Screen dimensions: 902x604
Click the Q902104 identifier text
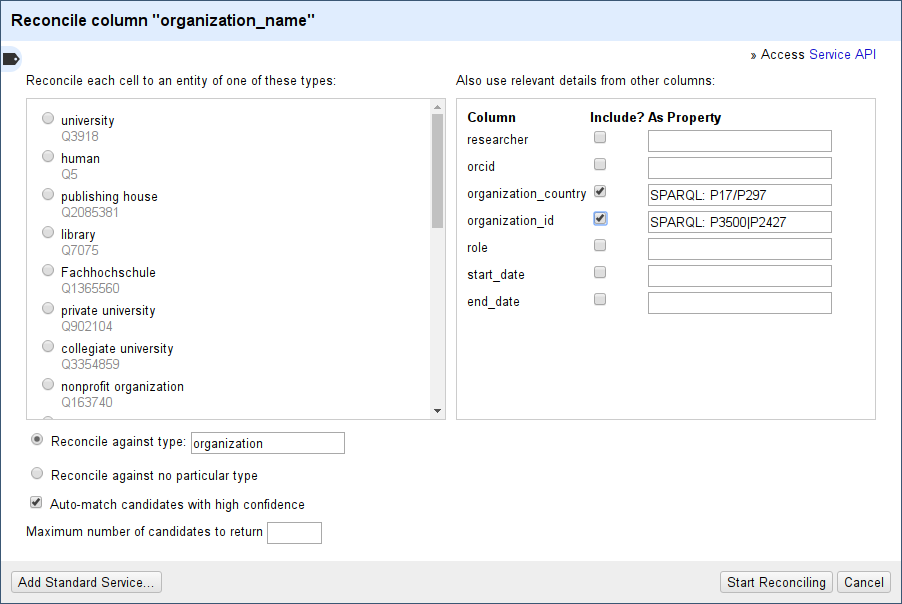click(87, 326)
